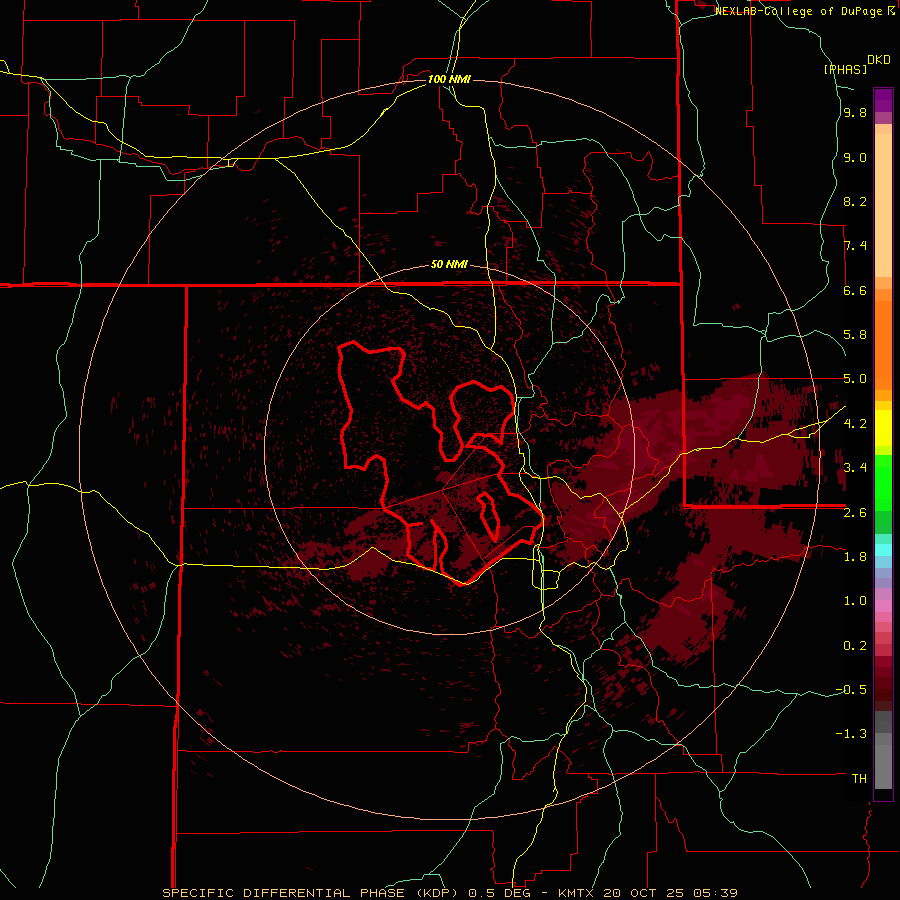This screenshot has height=900, width=900.
Task: Pick the bright yellow band of color bar
Action: tap(883, 428)
